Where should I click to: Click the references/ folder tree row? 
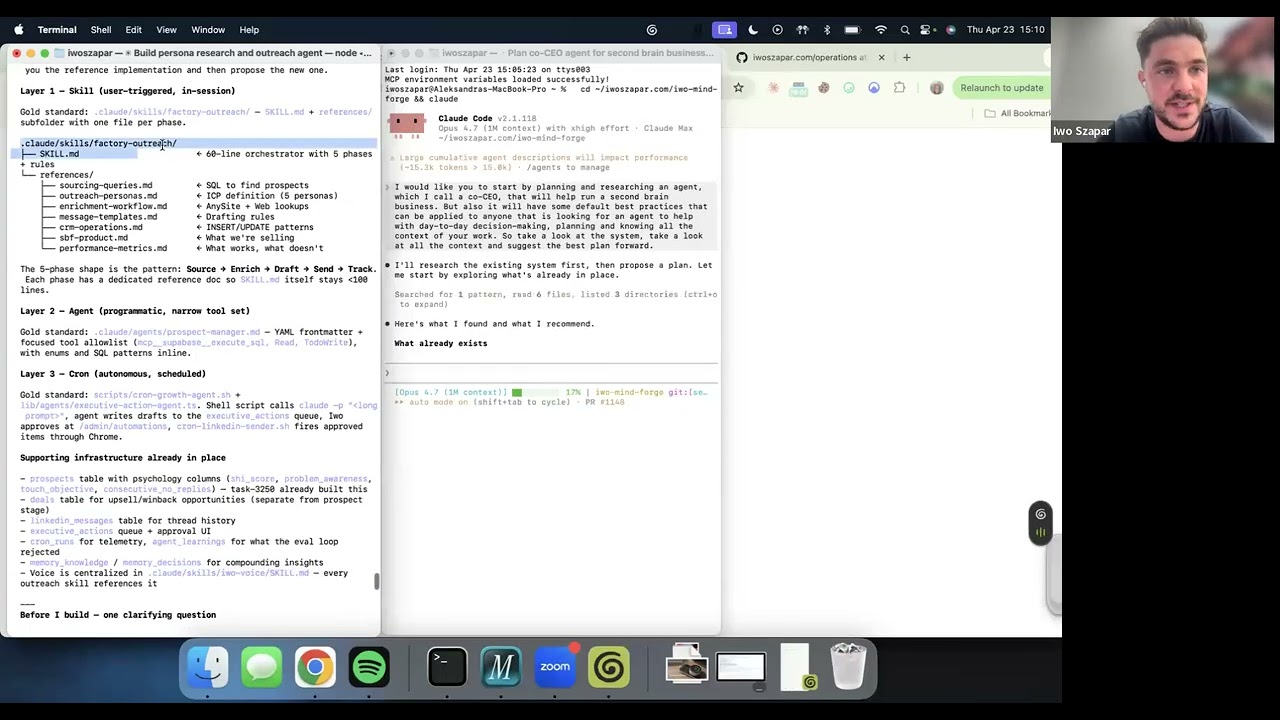[x=66, y=175]
